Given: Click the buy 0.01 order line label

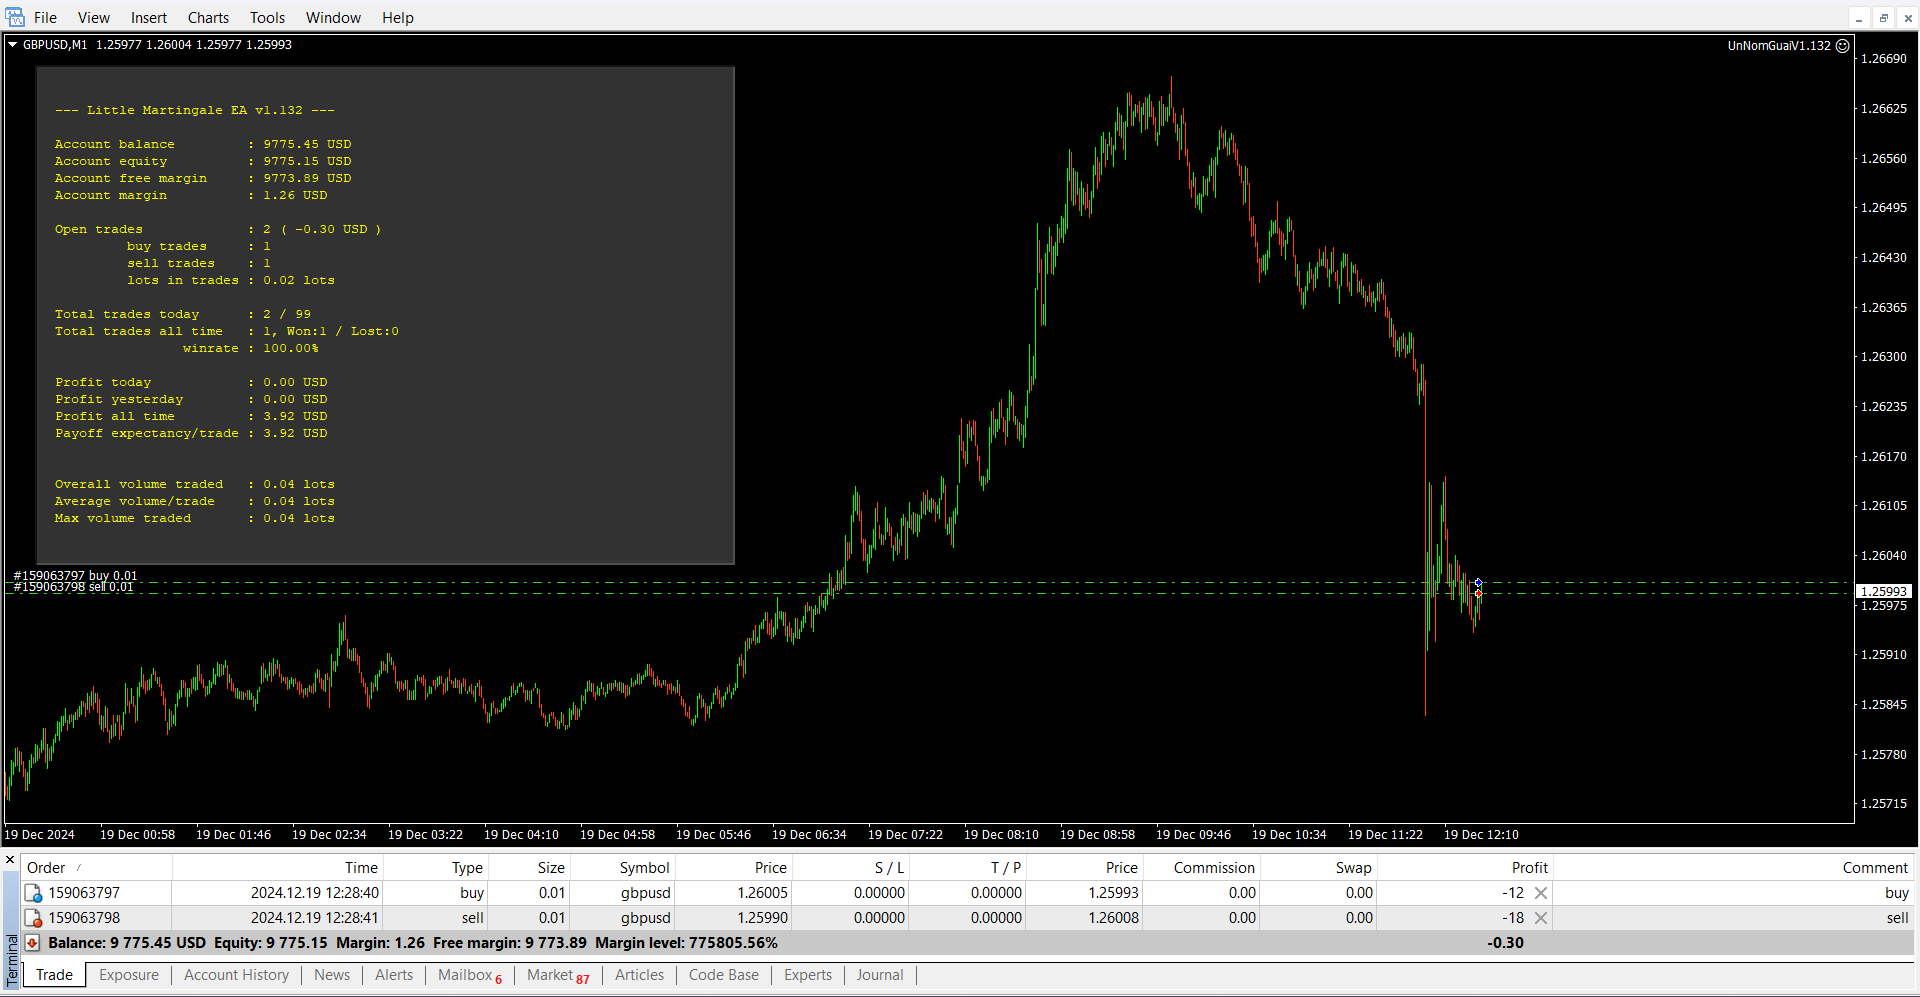Looking at the screenshot, I should point(76,576).
